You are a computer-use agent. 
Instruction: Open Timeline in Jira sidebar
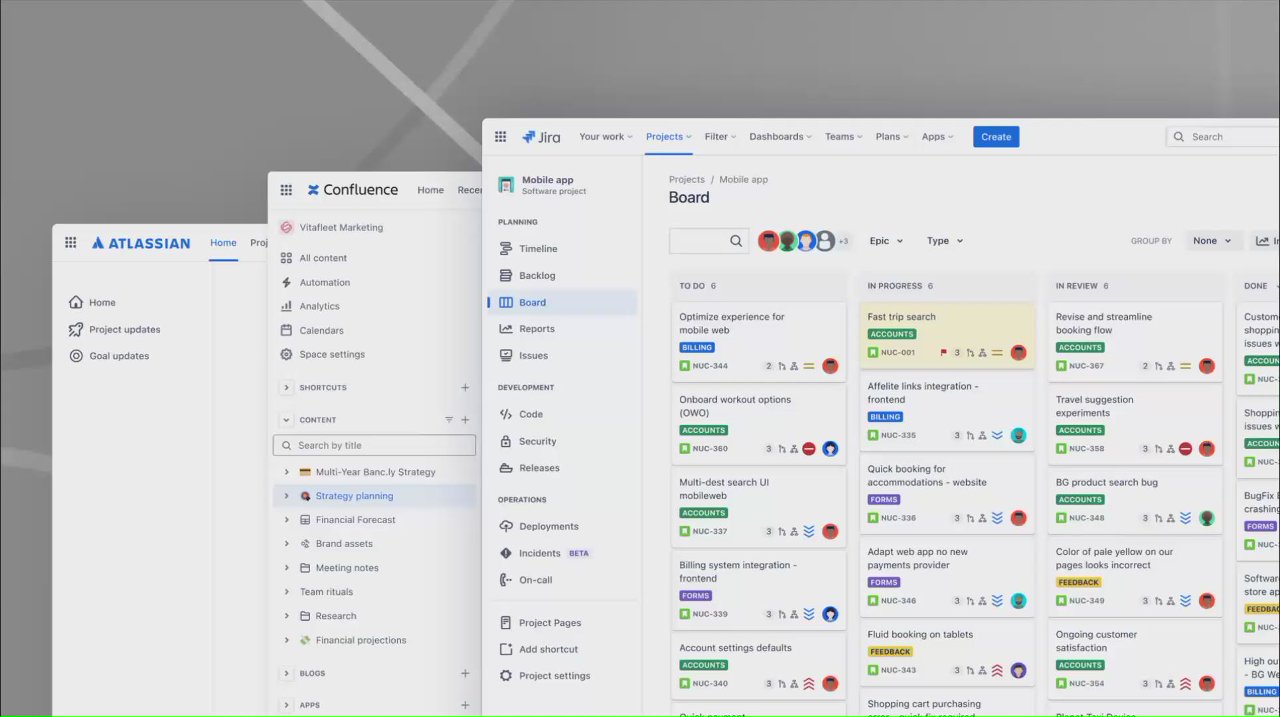(x=538, y=249)
